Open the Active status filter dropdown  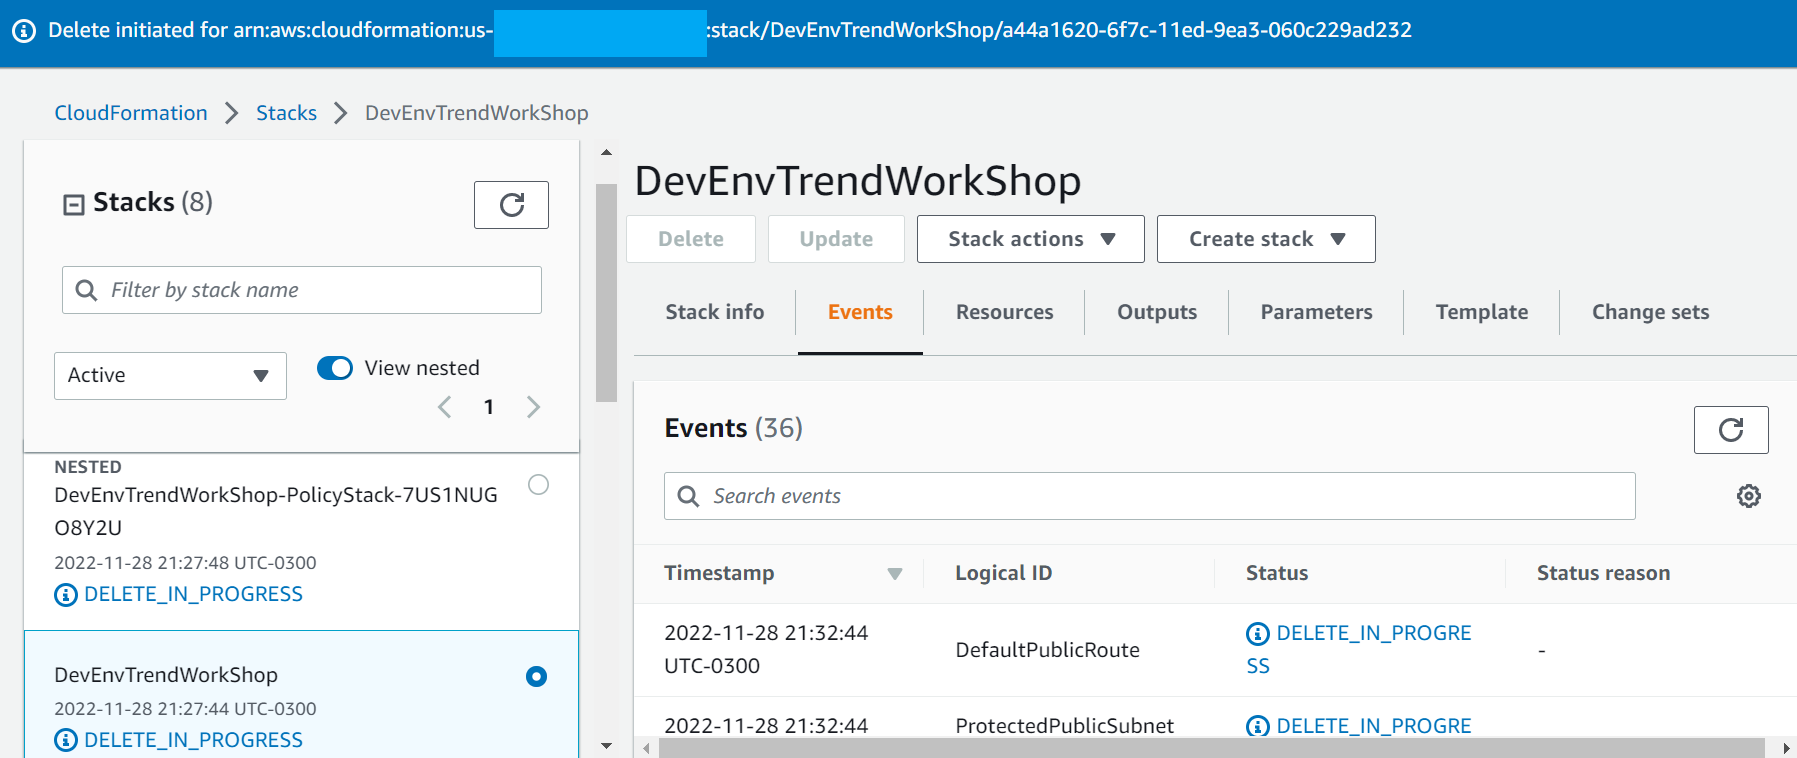tap(170, 376)
